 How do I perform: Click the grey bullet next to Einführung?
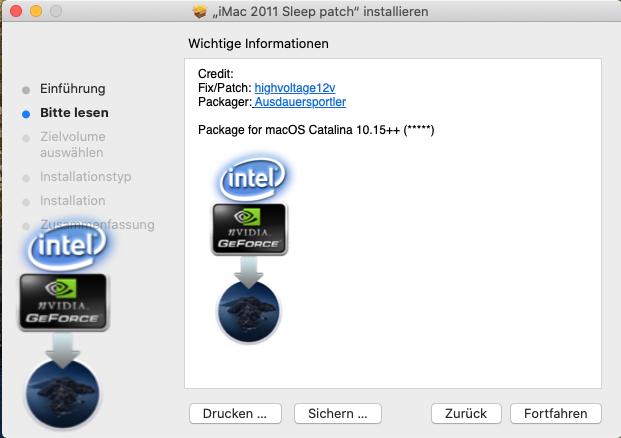26,90
